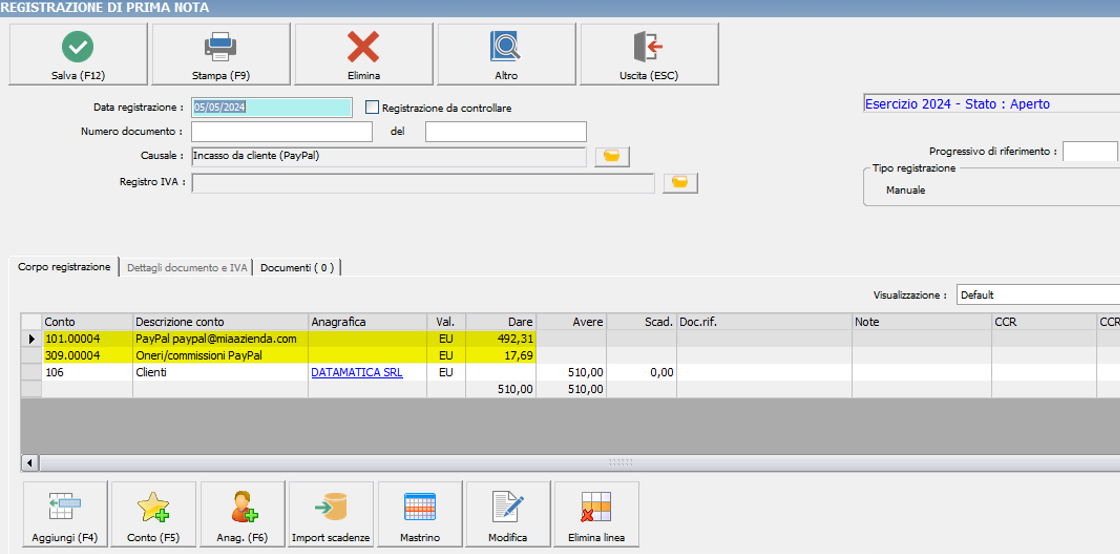1120x554 pixels.
Task: Print with the Stampa (F9) button
Action: (221, 54)
